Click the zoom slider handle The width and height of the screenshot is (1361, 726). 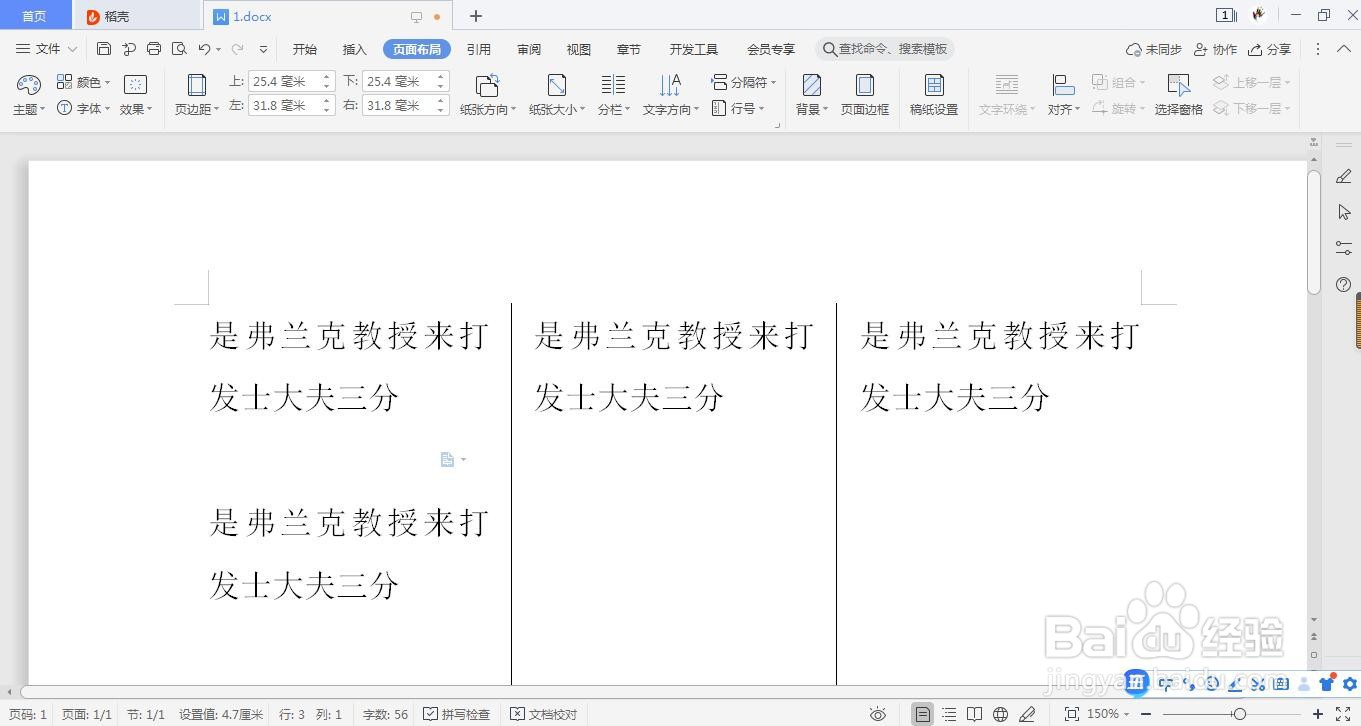(1239, 714)
